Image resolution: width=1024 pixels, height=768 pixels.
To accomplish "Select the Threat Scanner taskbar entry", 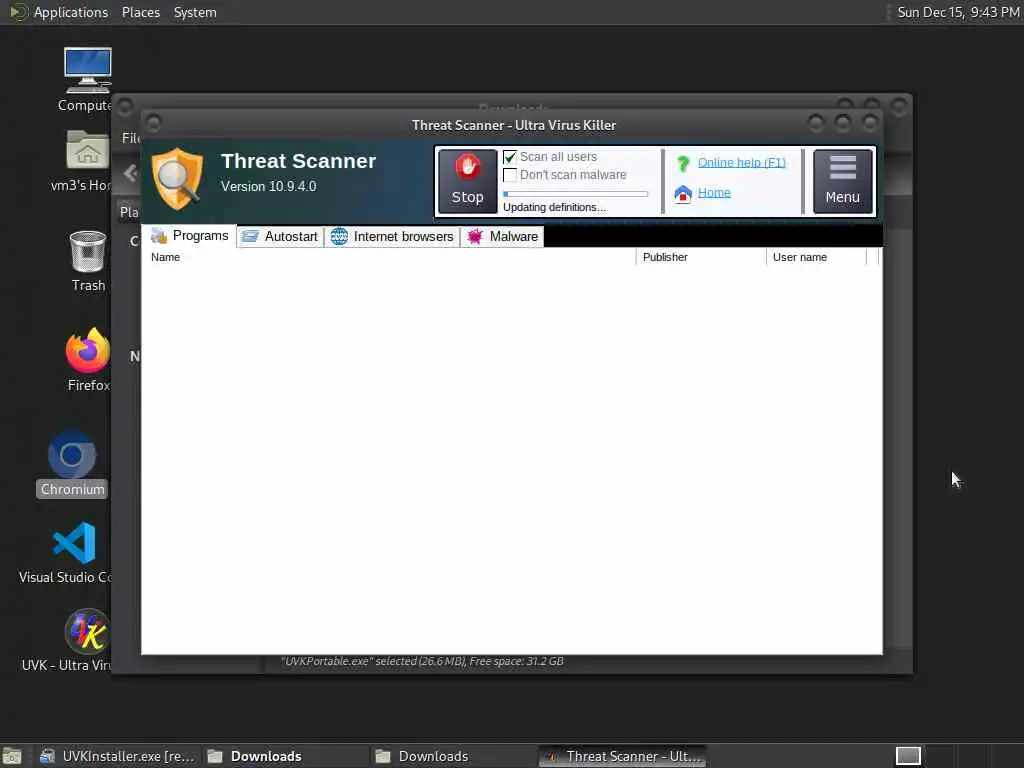I will click(622, 756).
